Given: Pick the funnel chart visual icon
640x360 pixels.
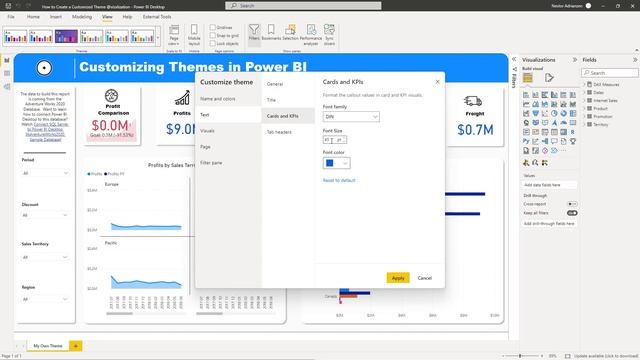Looking at the screenshot, I should pyautogui.click(x=536, y=113).
